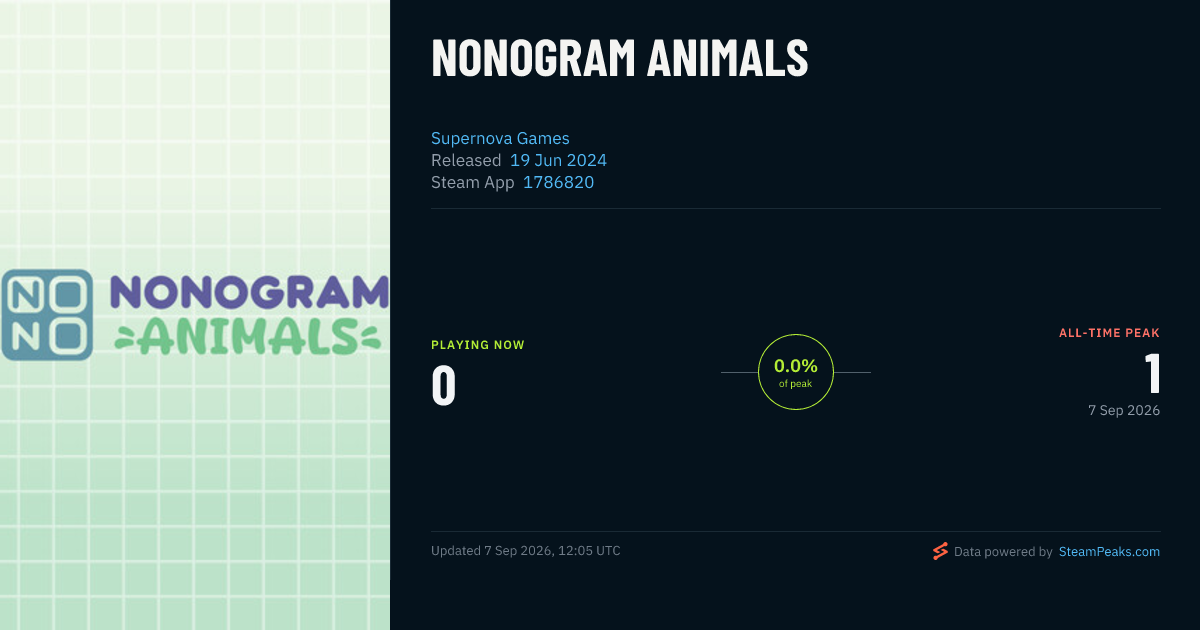The height and width of the screenshot is (630, 1200).
Task: Open the Supernova Games developer link
Action: pos(500,138)
